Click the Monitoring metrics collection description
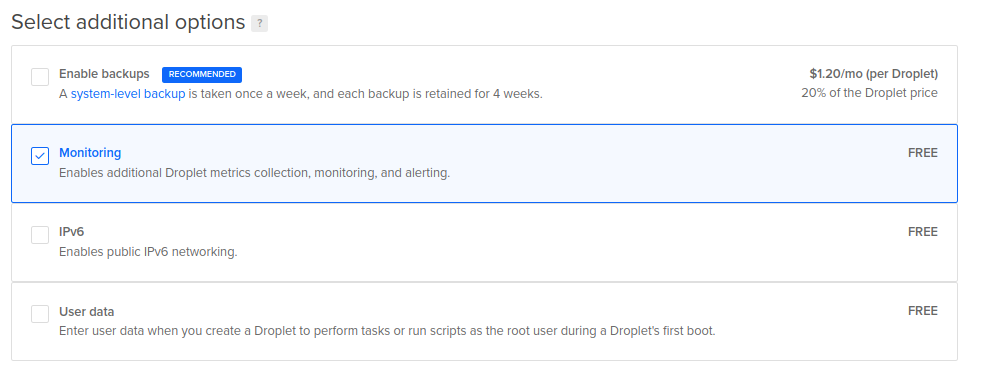 (x=255, y=173)
